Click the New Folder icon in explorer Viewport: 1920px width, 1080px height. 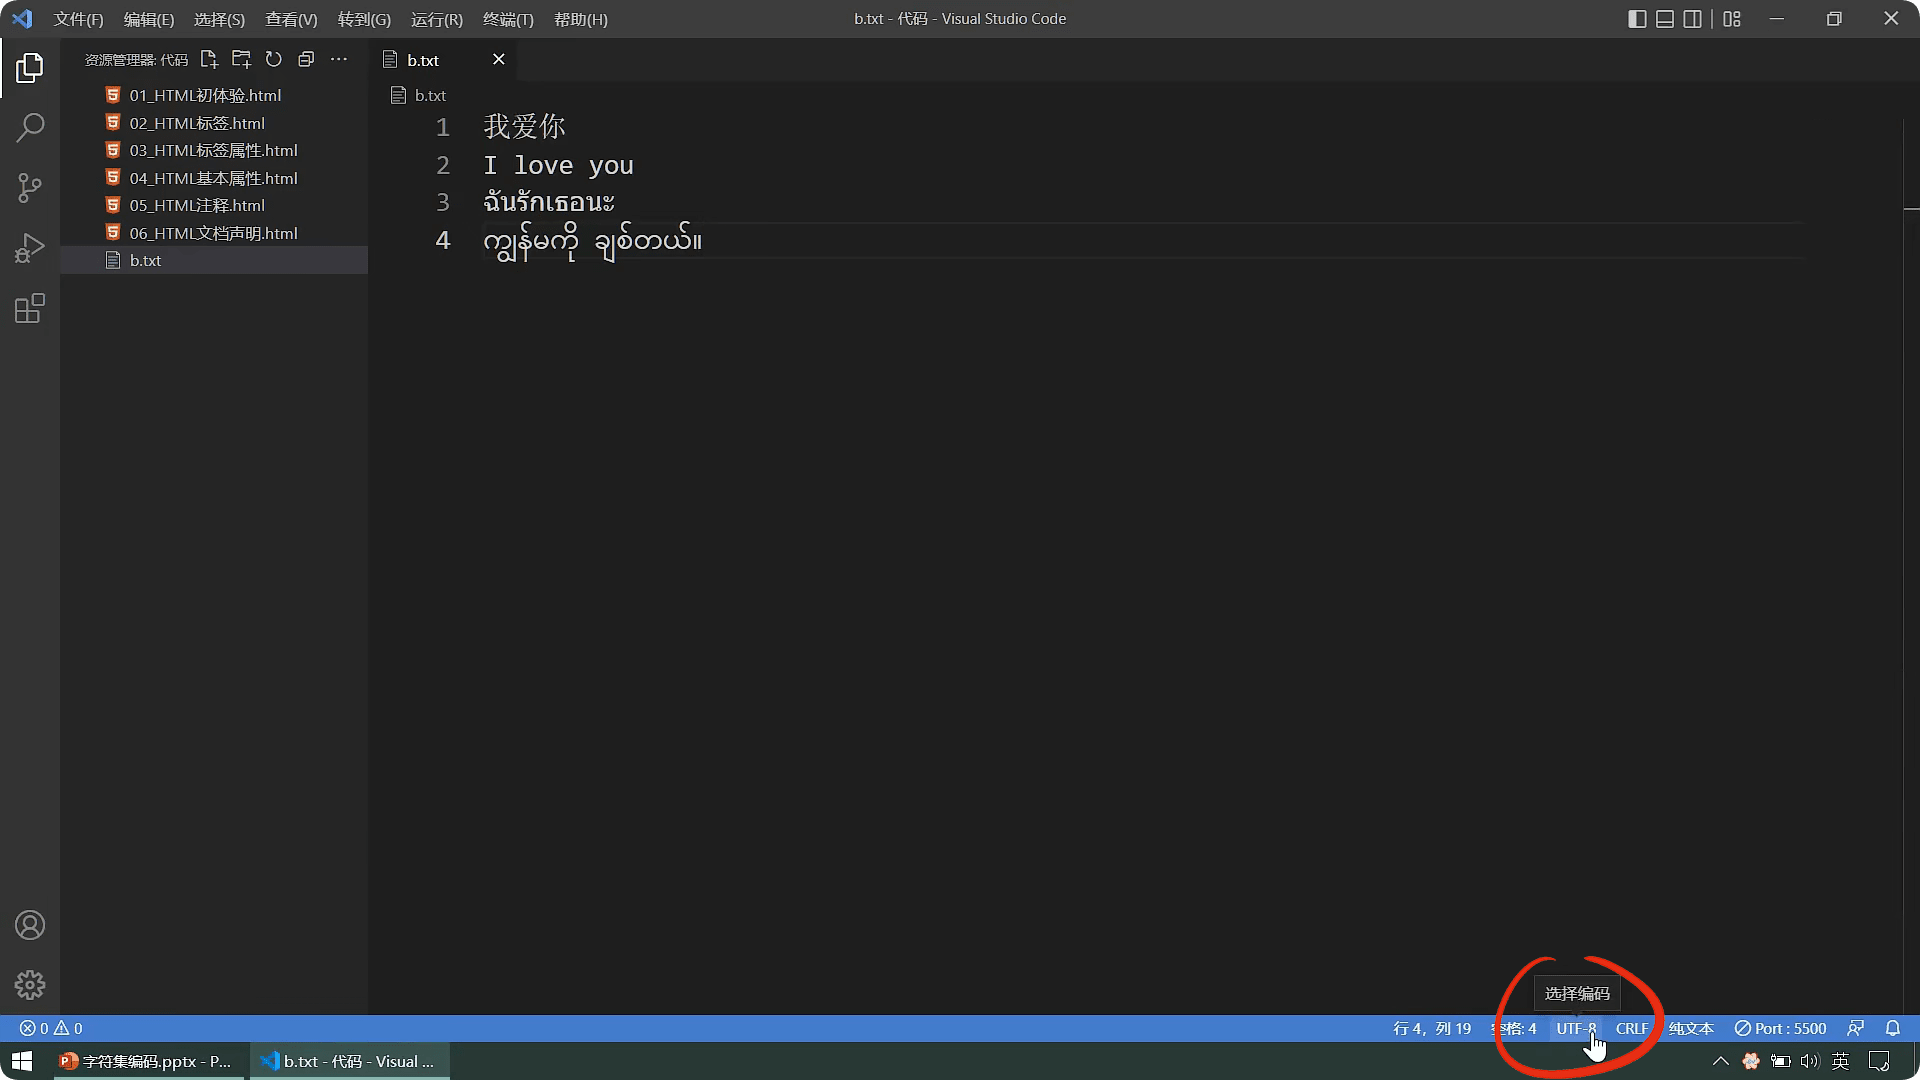(x=241, y=60)
